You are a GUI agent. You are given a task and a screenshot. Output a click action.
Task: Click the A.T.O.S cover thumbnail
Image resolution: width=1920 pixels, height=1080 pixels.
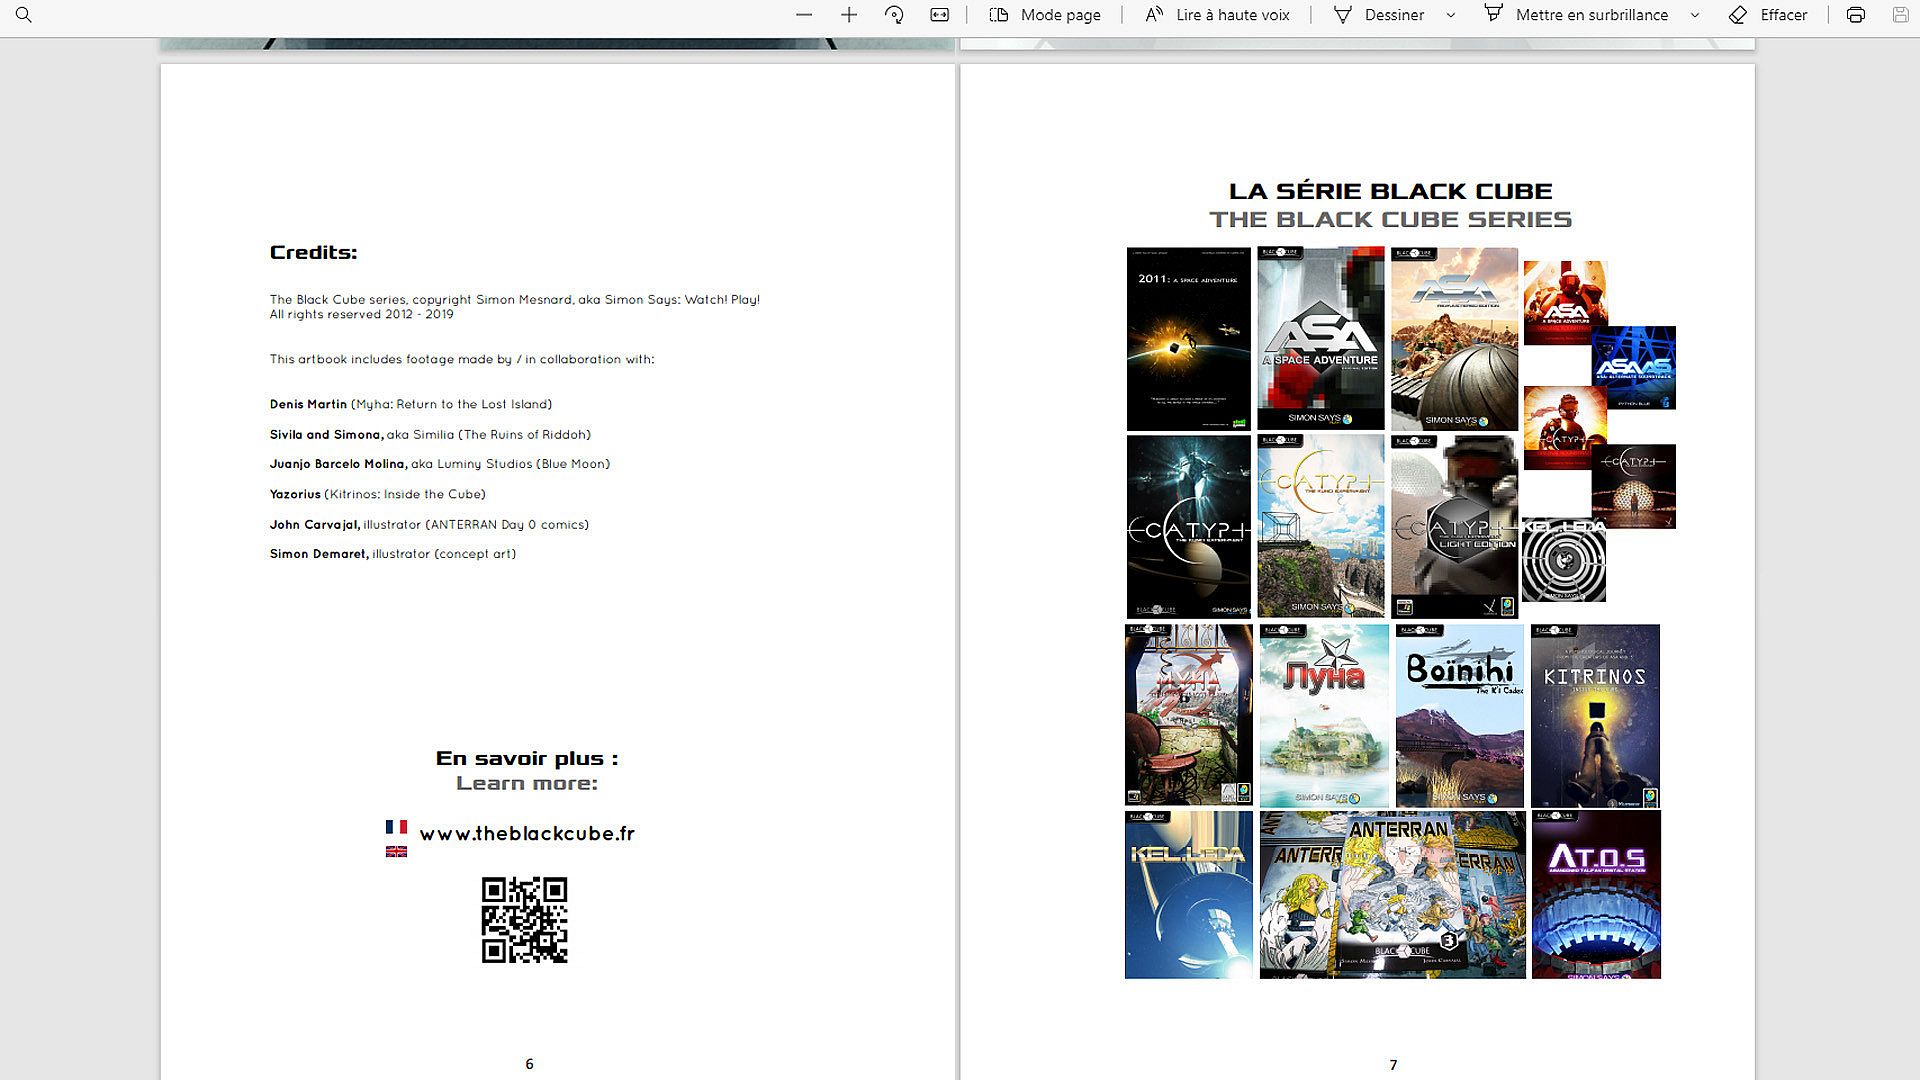tap(1596, 895)
